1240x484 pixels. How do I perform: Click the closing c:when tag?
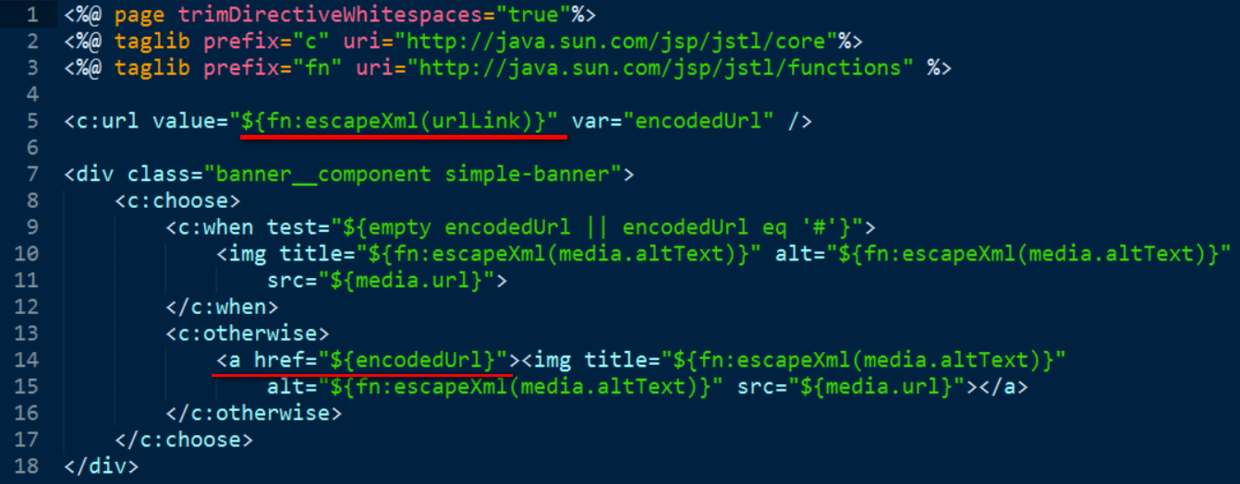click(x=223, y=306)
